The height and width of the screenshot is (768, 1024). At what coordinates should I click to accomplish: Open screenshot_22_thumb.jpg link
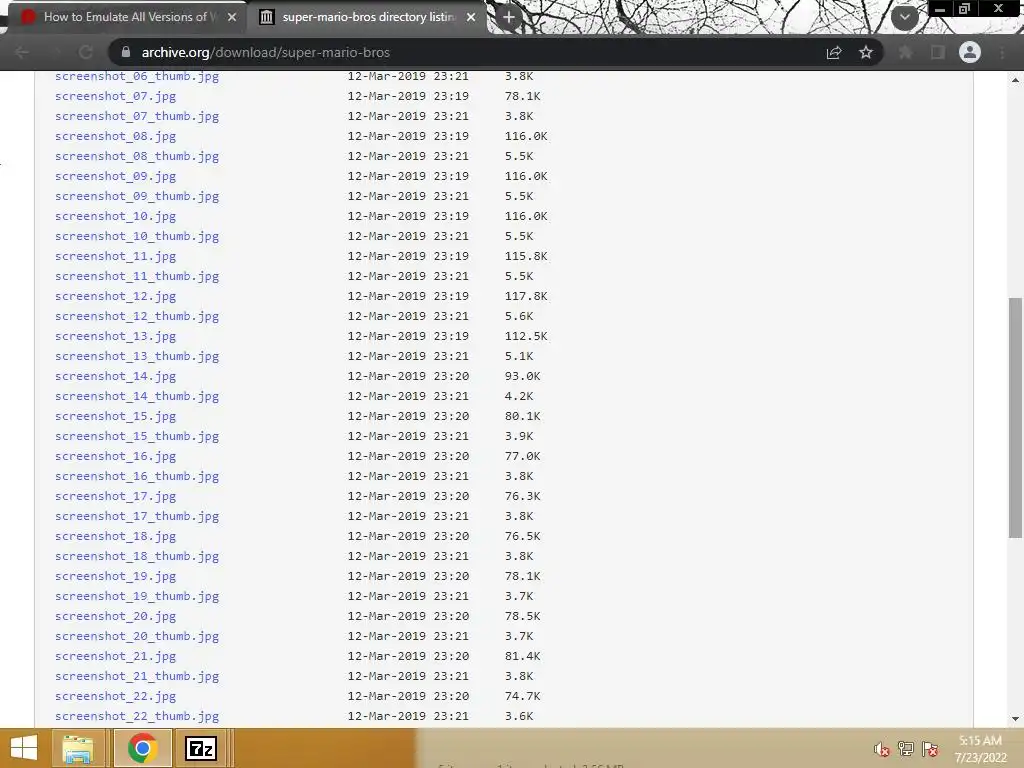click(x=137, y=716)
